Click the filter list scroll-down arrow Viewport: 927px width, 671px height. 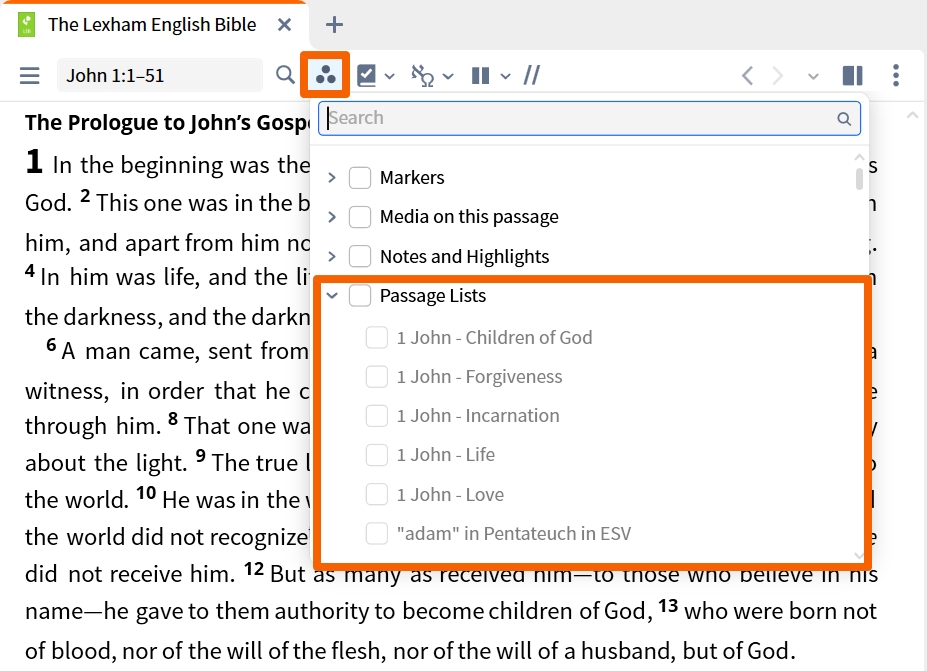(x=859, y=556)
